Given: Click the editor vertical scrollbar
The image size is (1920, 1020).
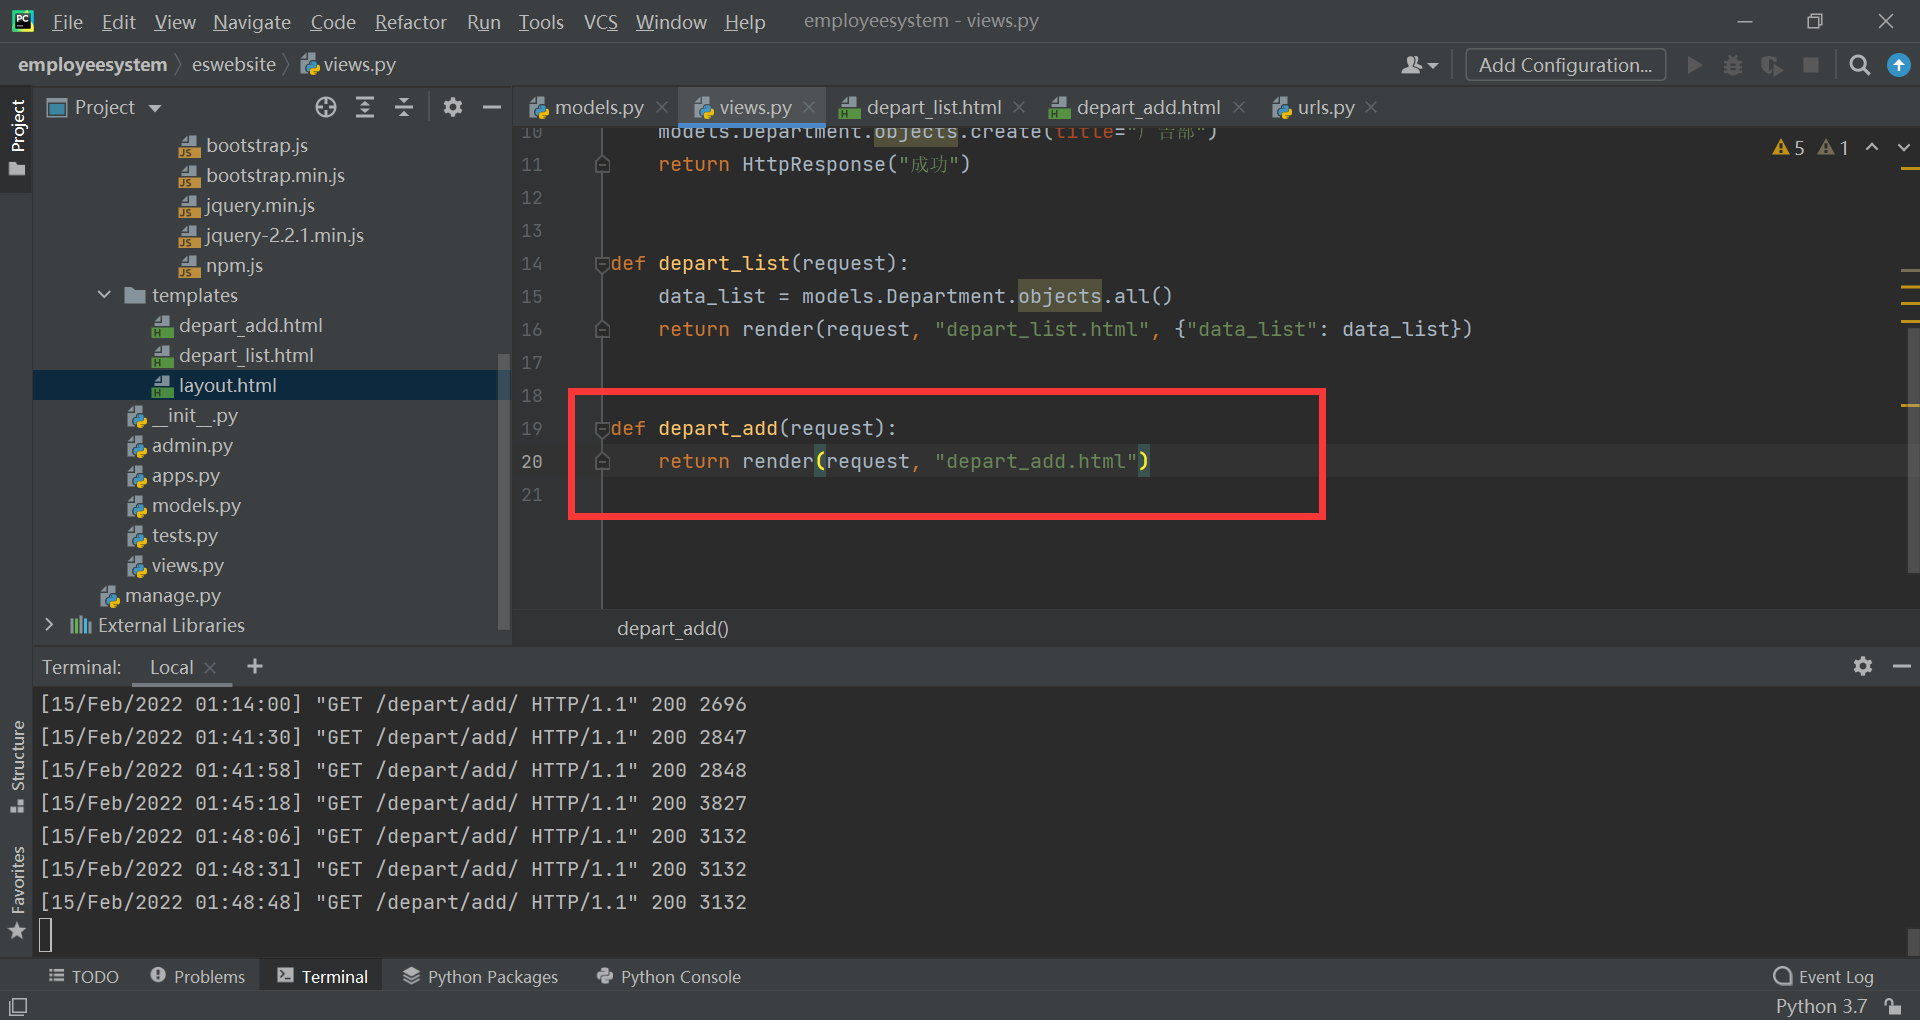Looking at the screenshot, I should [x=1913, y=450].
